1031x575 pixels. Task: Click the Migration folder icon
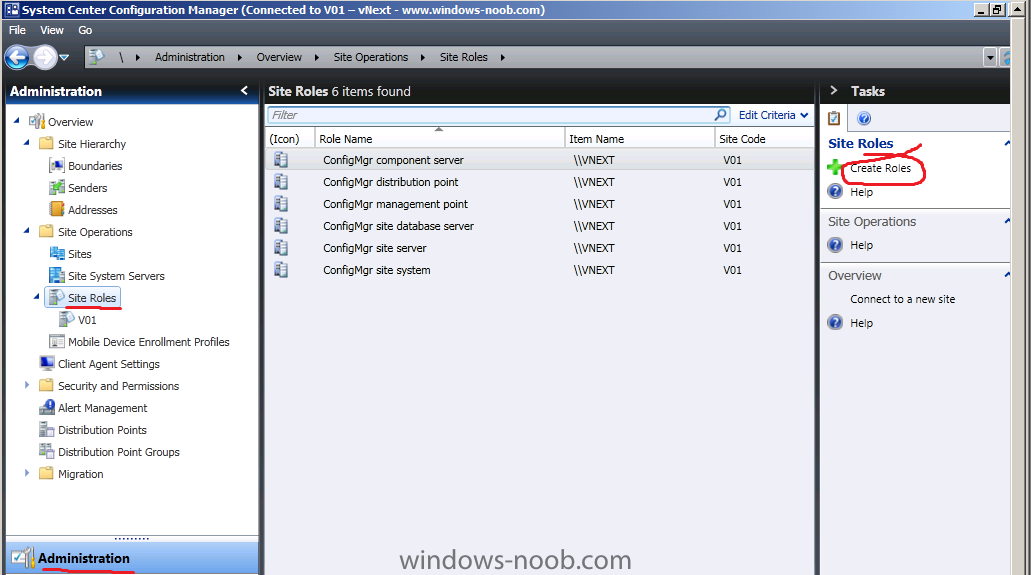tap(46, 474)
